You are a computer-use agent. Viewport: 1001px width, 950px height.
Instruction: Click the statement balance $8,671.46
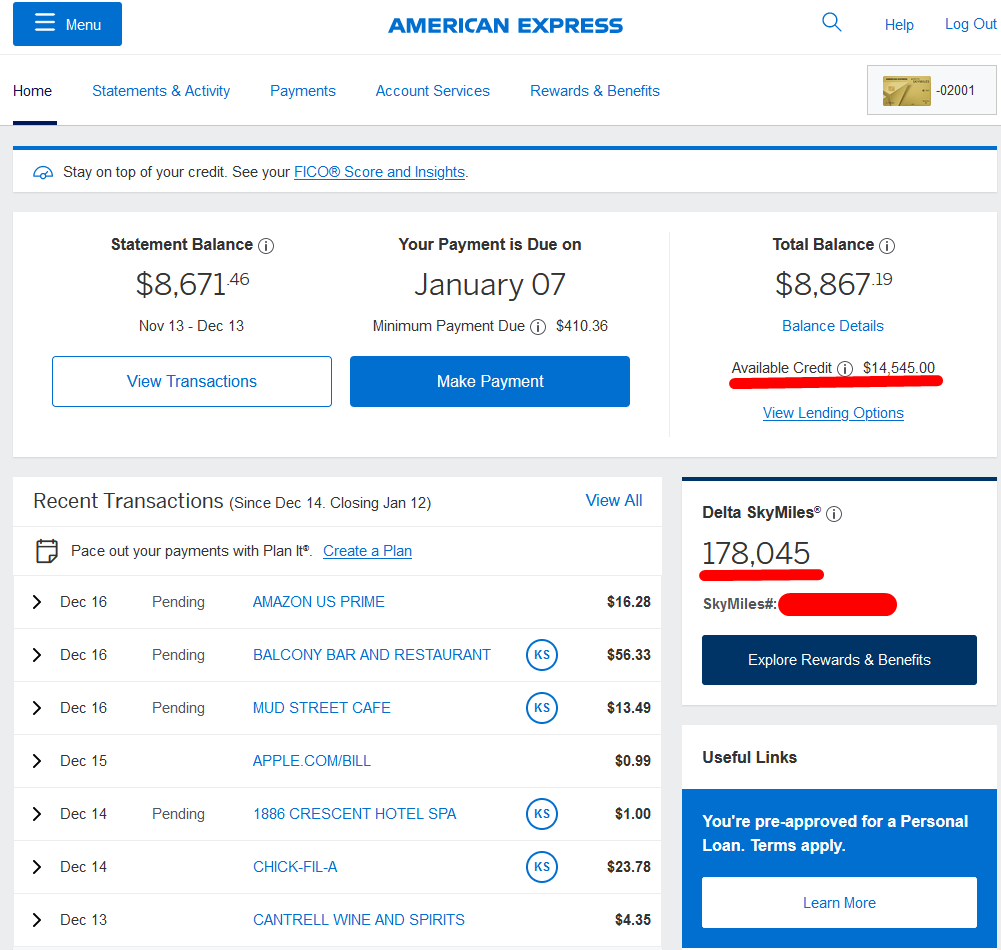click(192, 284)
